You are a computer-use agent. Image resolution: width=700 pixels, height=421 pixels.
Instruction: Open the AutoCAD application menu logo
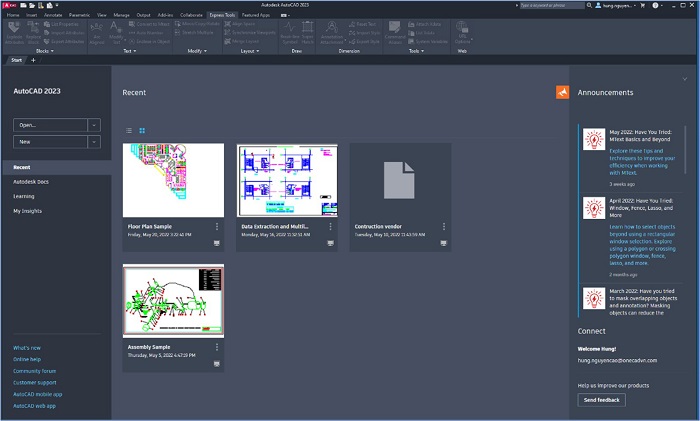(x=9, y=5)
